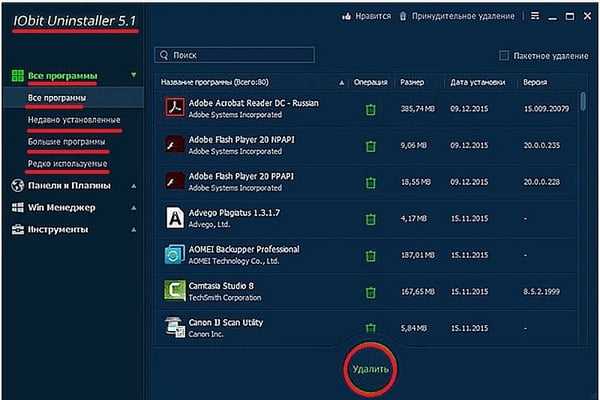Click the globe icon for Панели и Плагины
Viewport: 600px width, 400px height.
tap(18, 185)
